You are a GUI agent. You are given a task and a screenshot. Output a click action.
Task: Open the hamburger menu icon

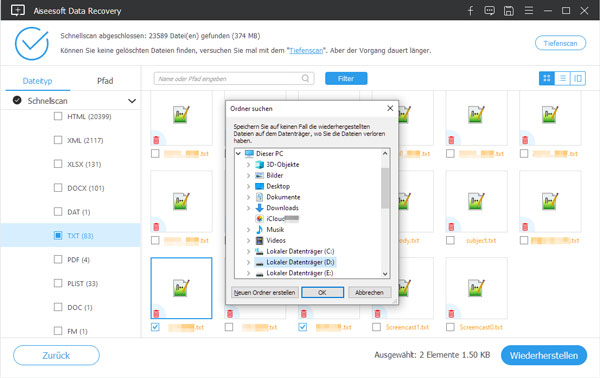coord(529,10)
